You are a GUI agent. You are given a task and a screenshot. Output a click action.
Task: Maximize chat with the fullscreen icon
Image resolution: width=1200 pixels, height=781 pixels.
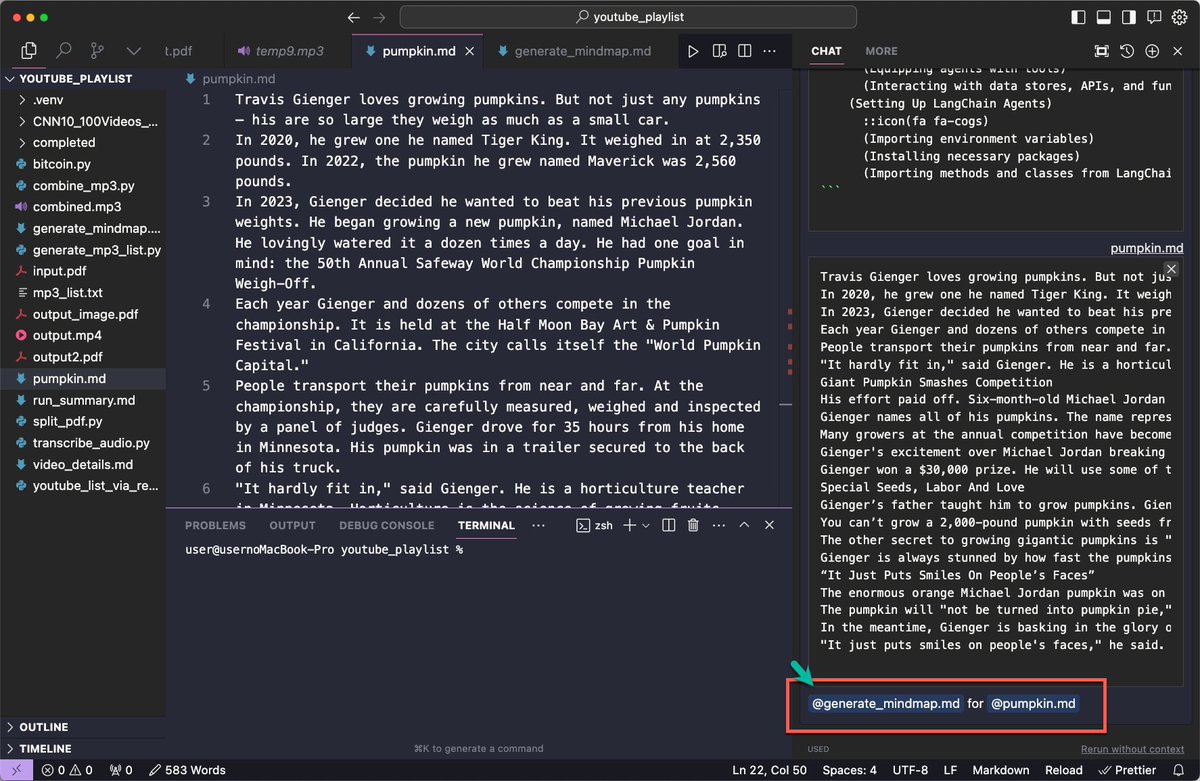(x=1101, y=51)
